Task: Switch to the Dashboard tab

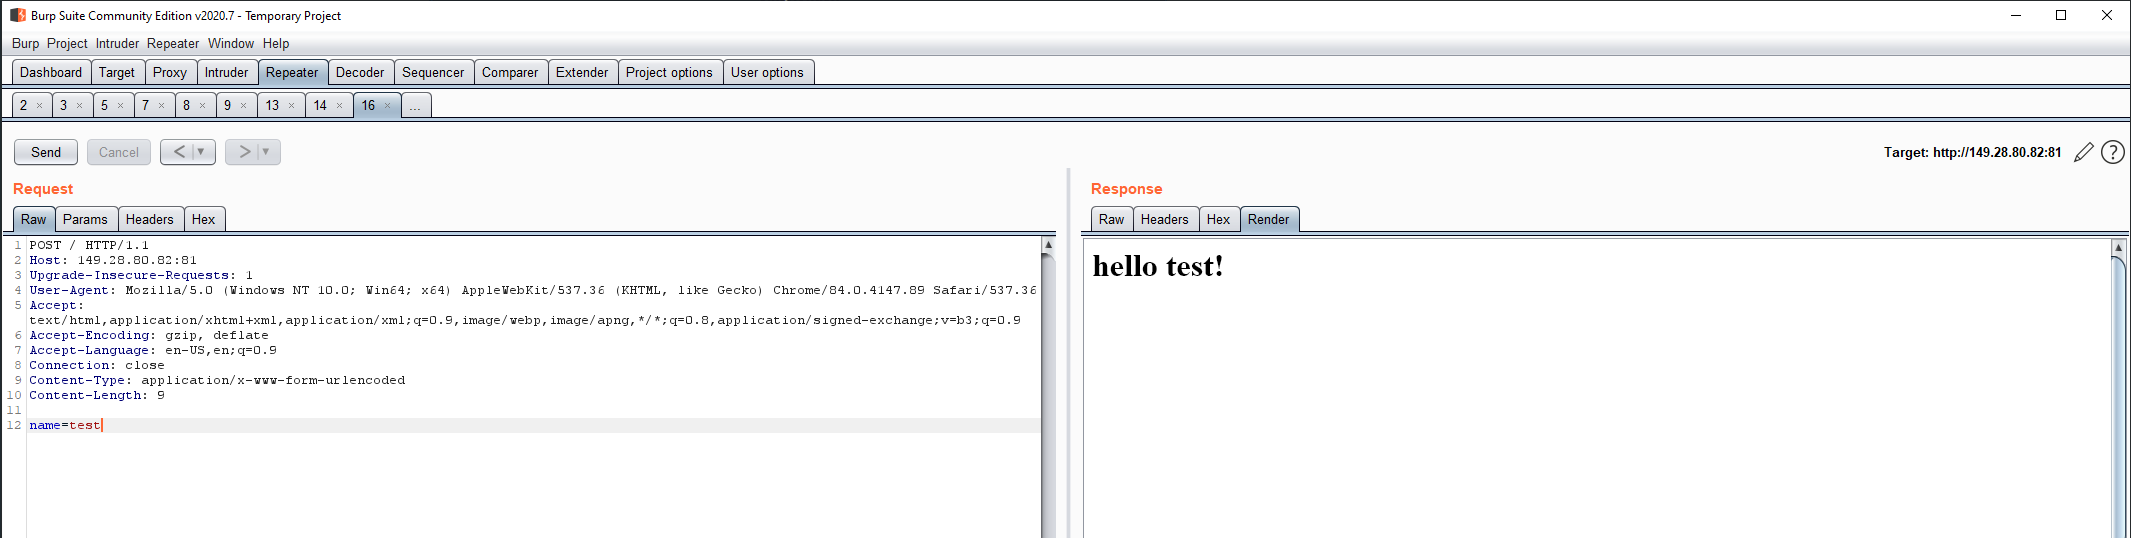Action: (x=51, y=72)
